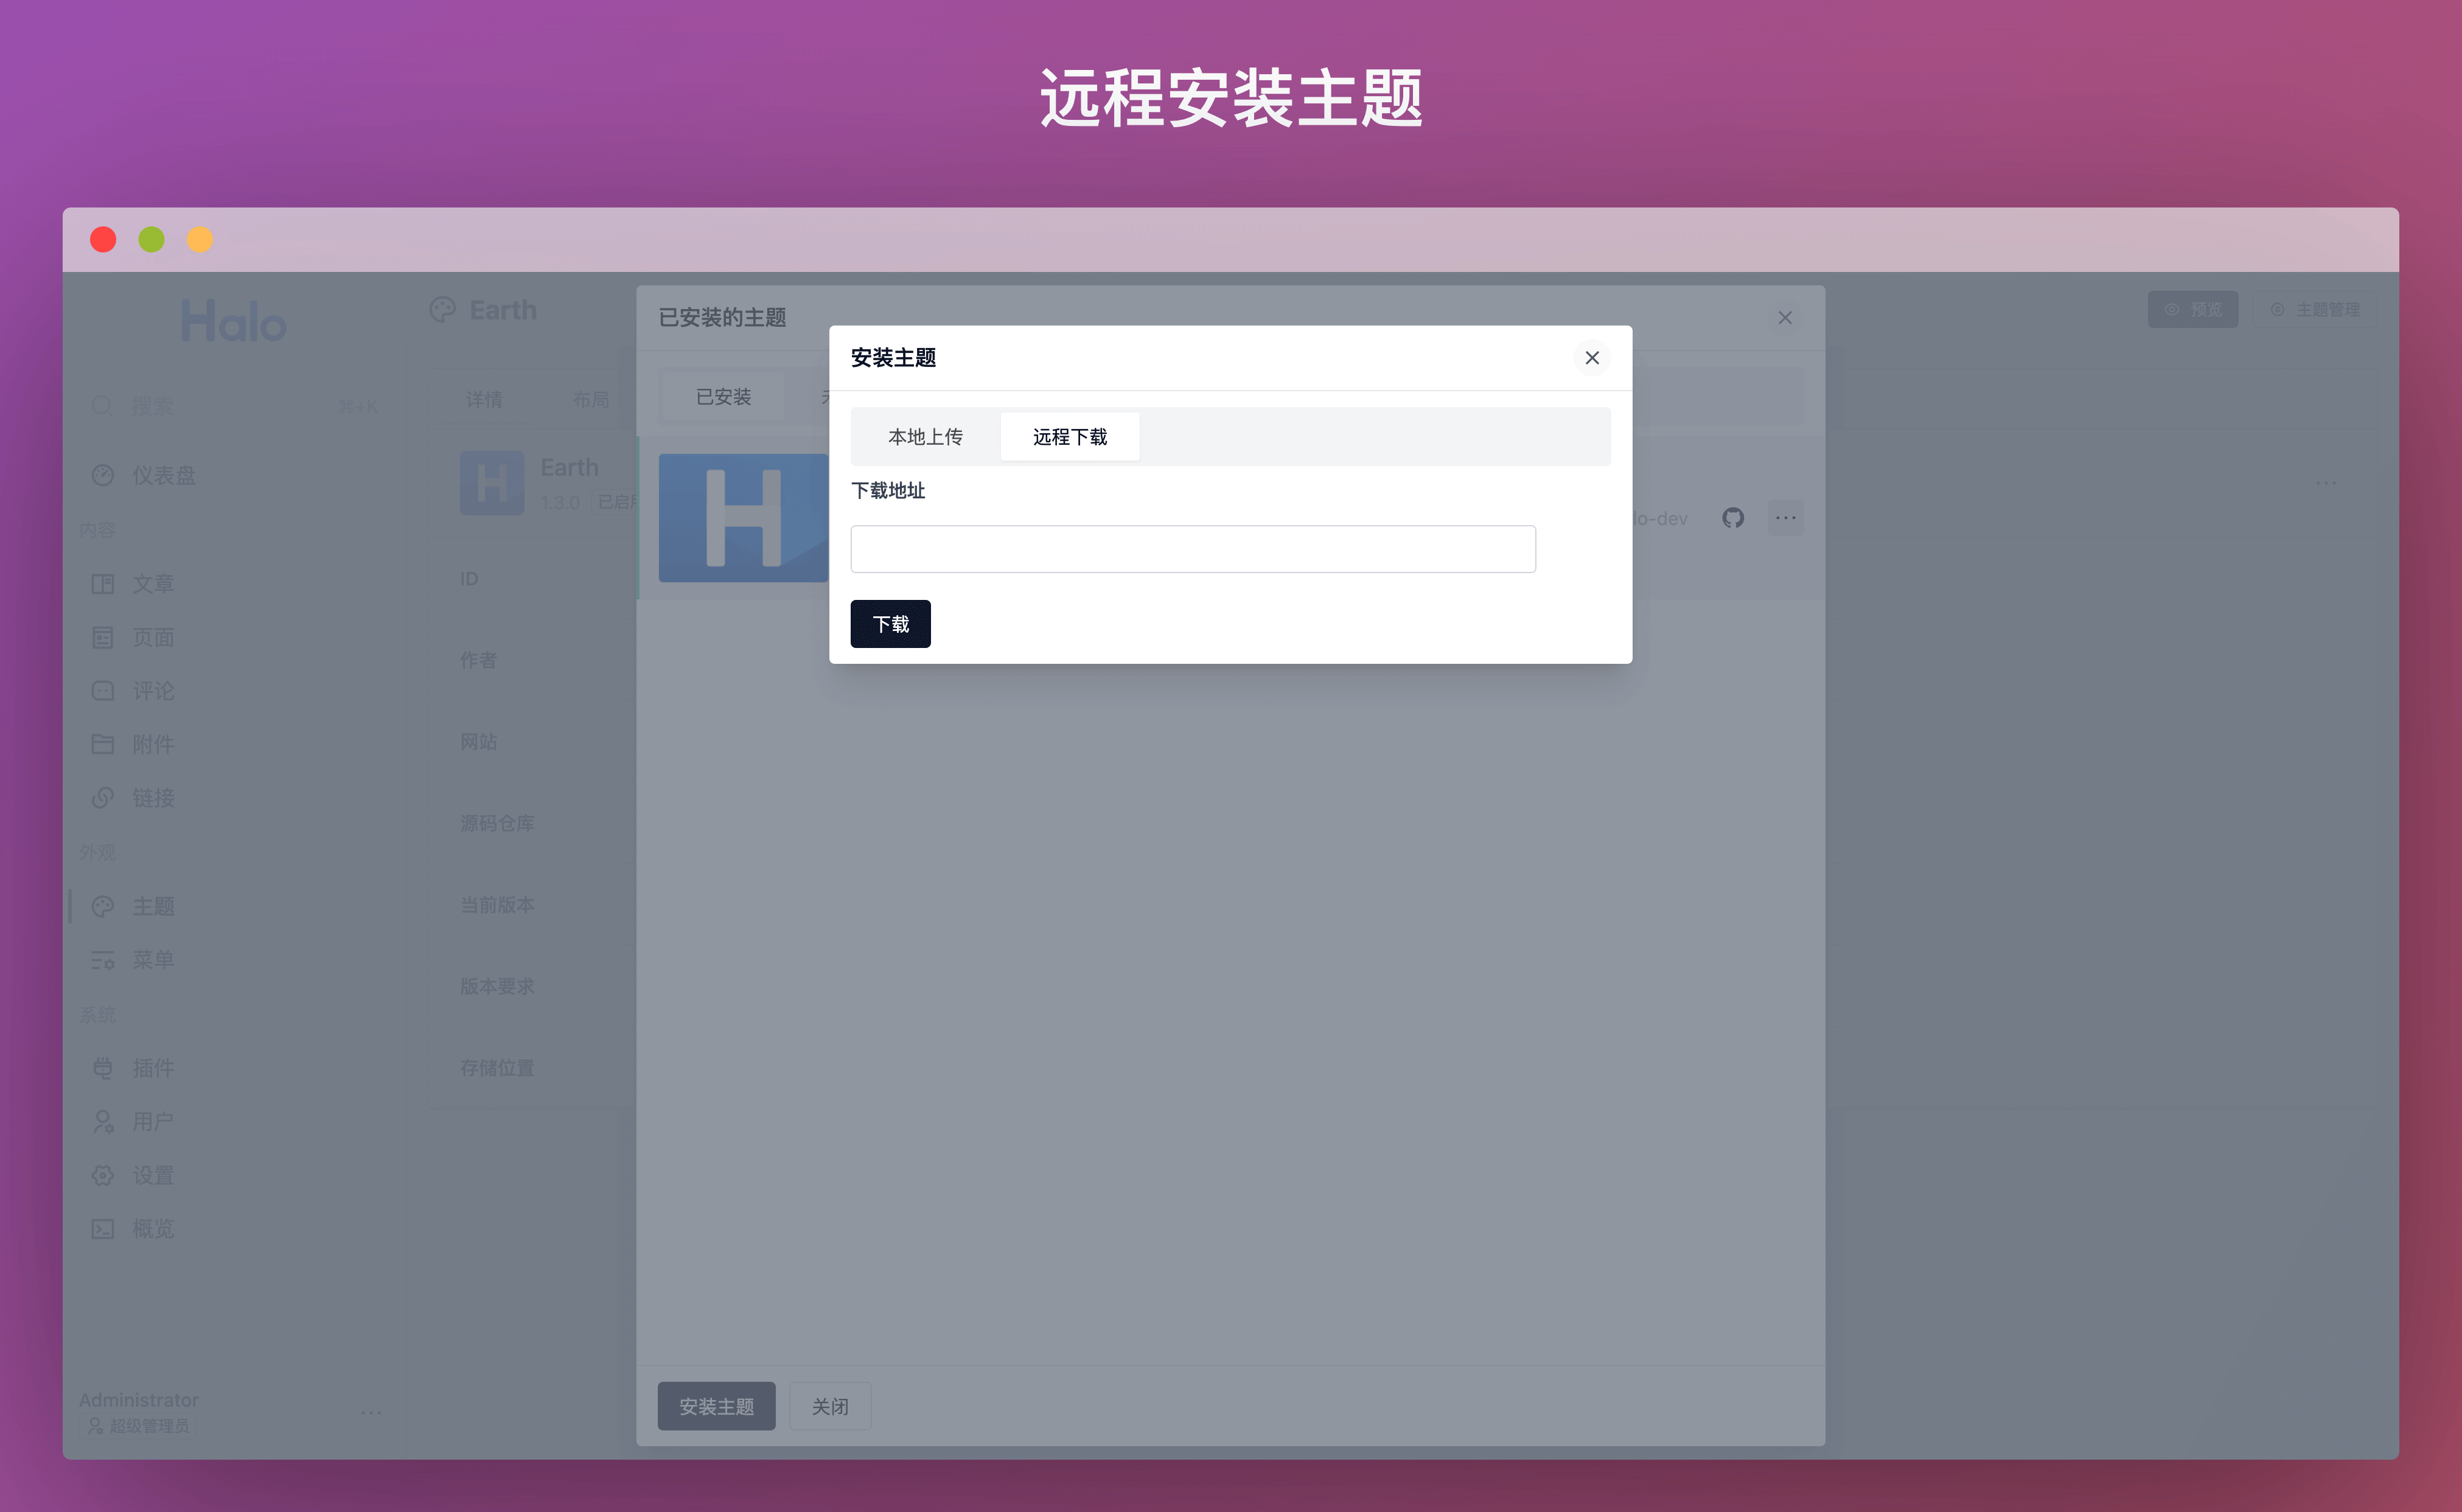Select the 概览 overview terminal icon
The height and width of the screenshot is (1512, 2462).
[103, 1228]
